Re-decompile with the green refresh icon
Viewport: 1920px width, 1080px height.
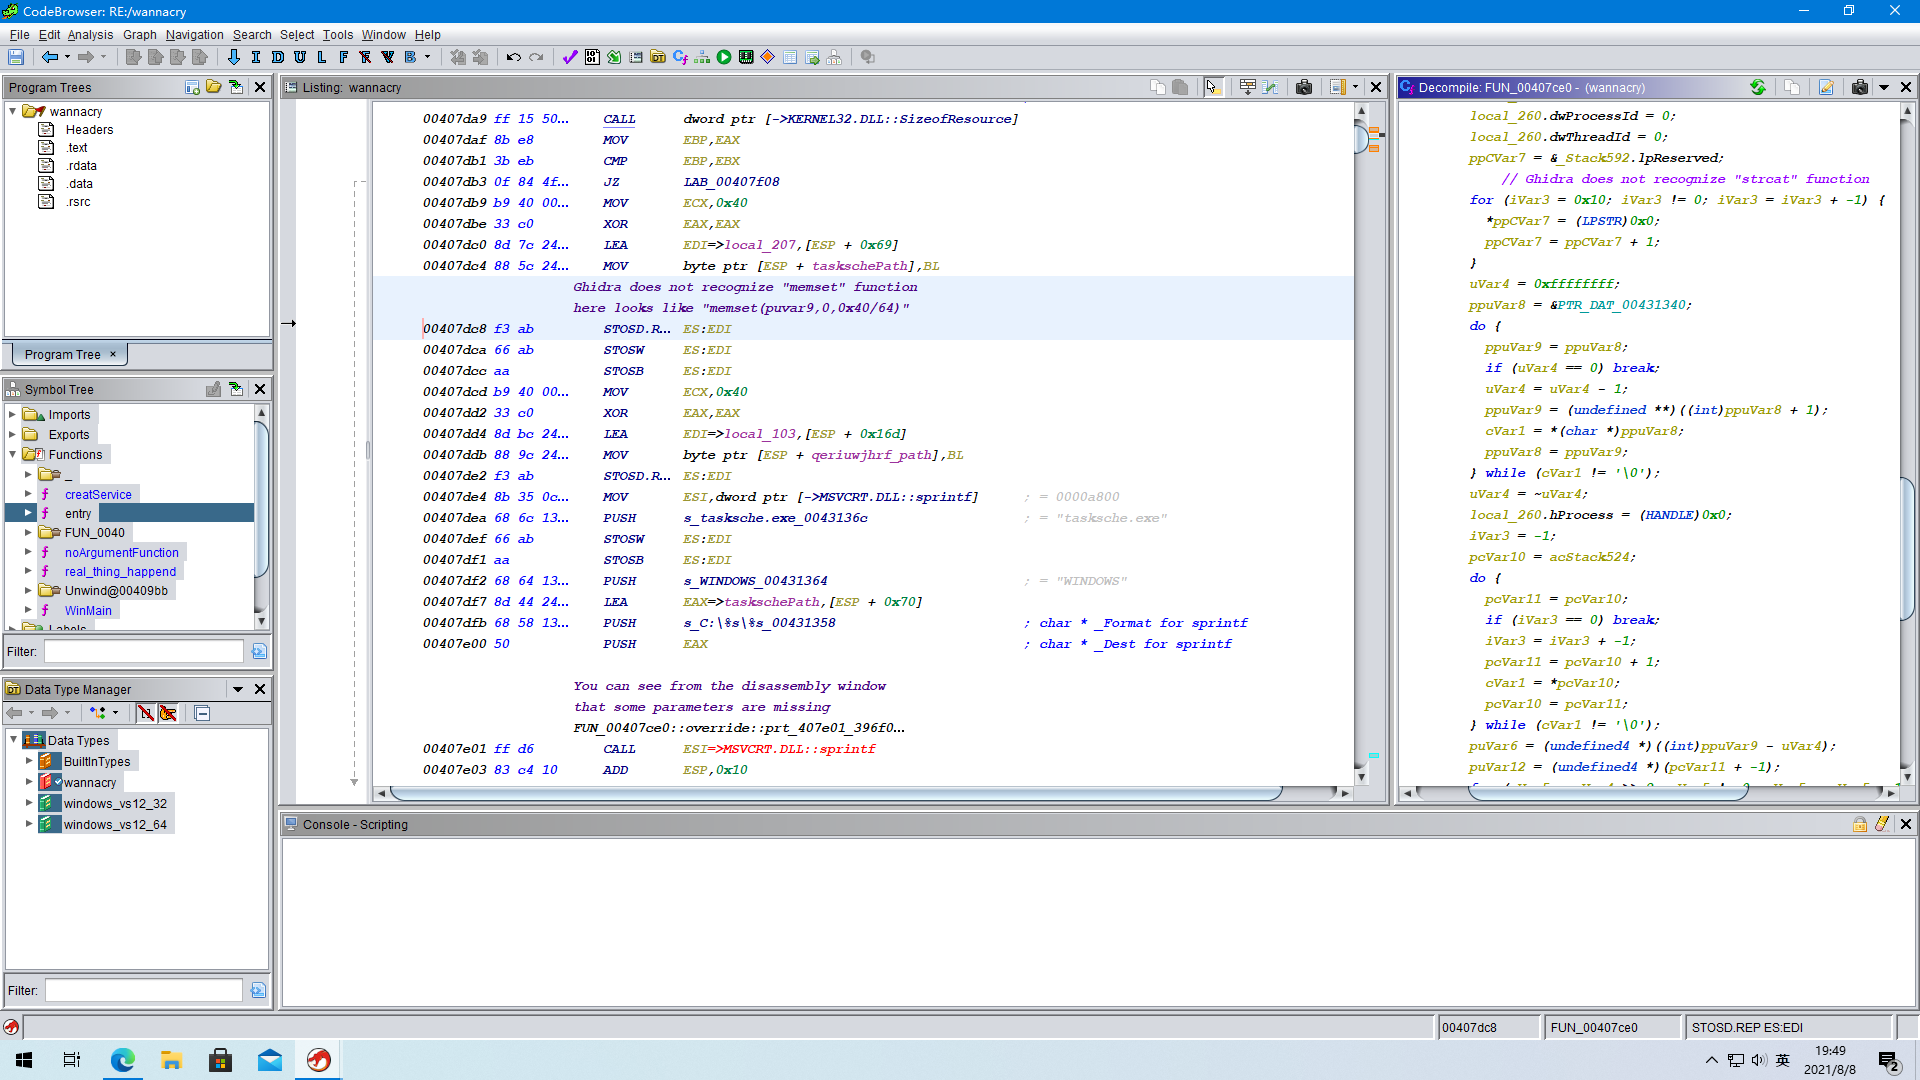pos(1758,87)
